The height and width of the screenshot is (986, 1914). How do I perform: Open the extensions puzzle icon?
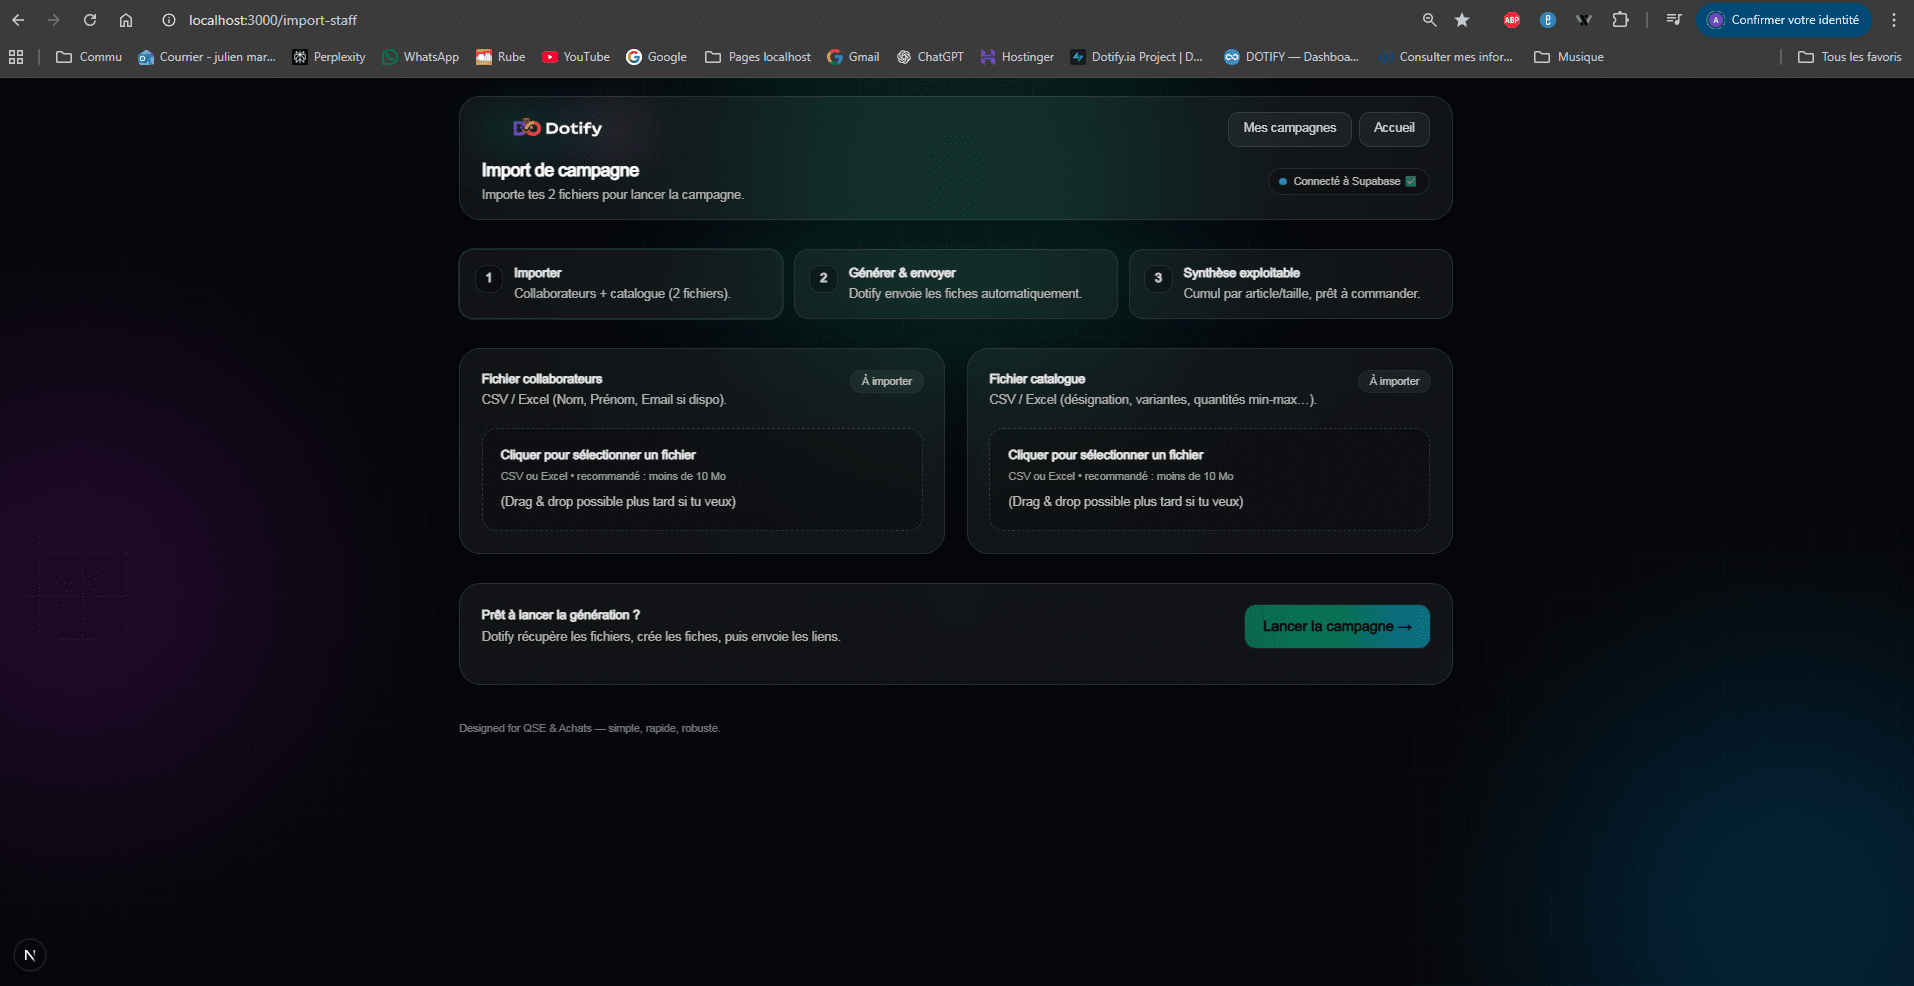1621,20
